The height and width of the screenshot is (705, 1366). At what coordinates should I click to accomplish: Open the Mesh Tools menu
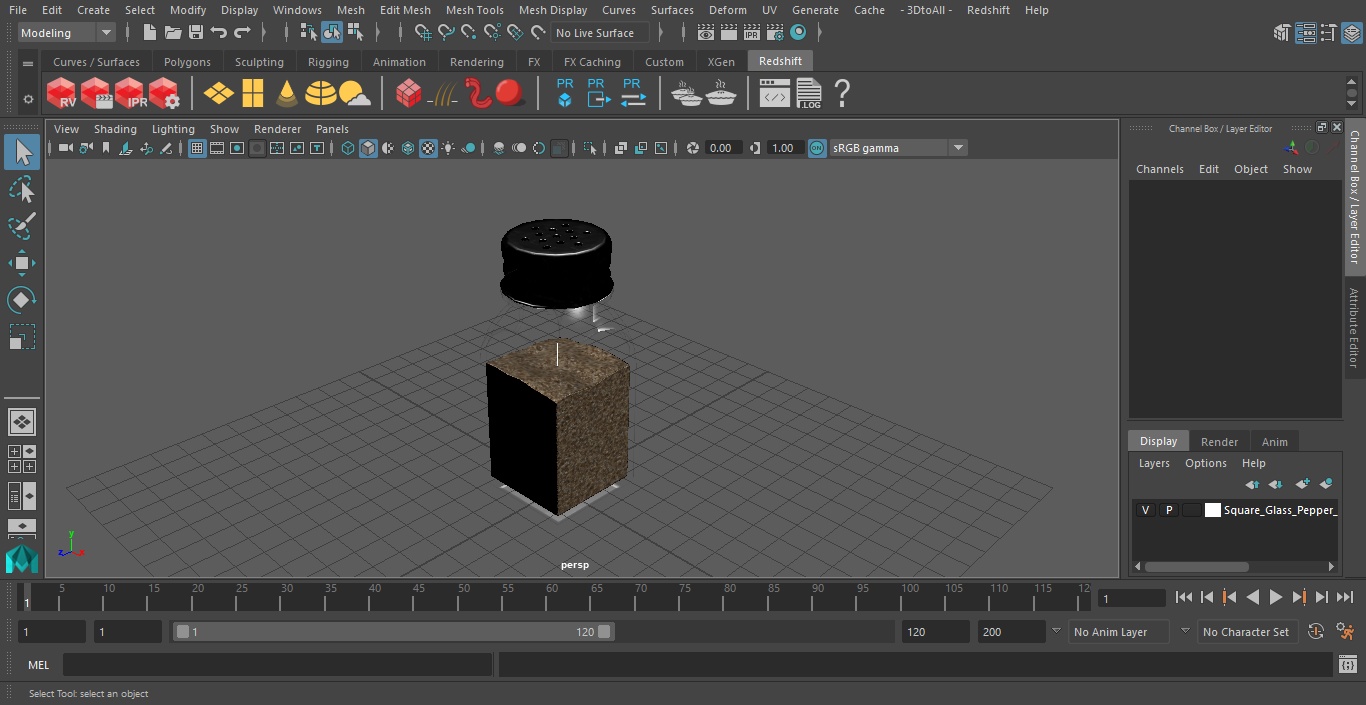(474, 10)
